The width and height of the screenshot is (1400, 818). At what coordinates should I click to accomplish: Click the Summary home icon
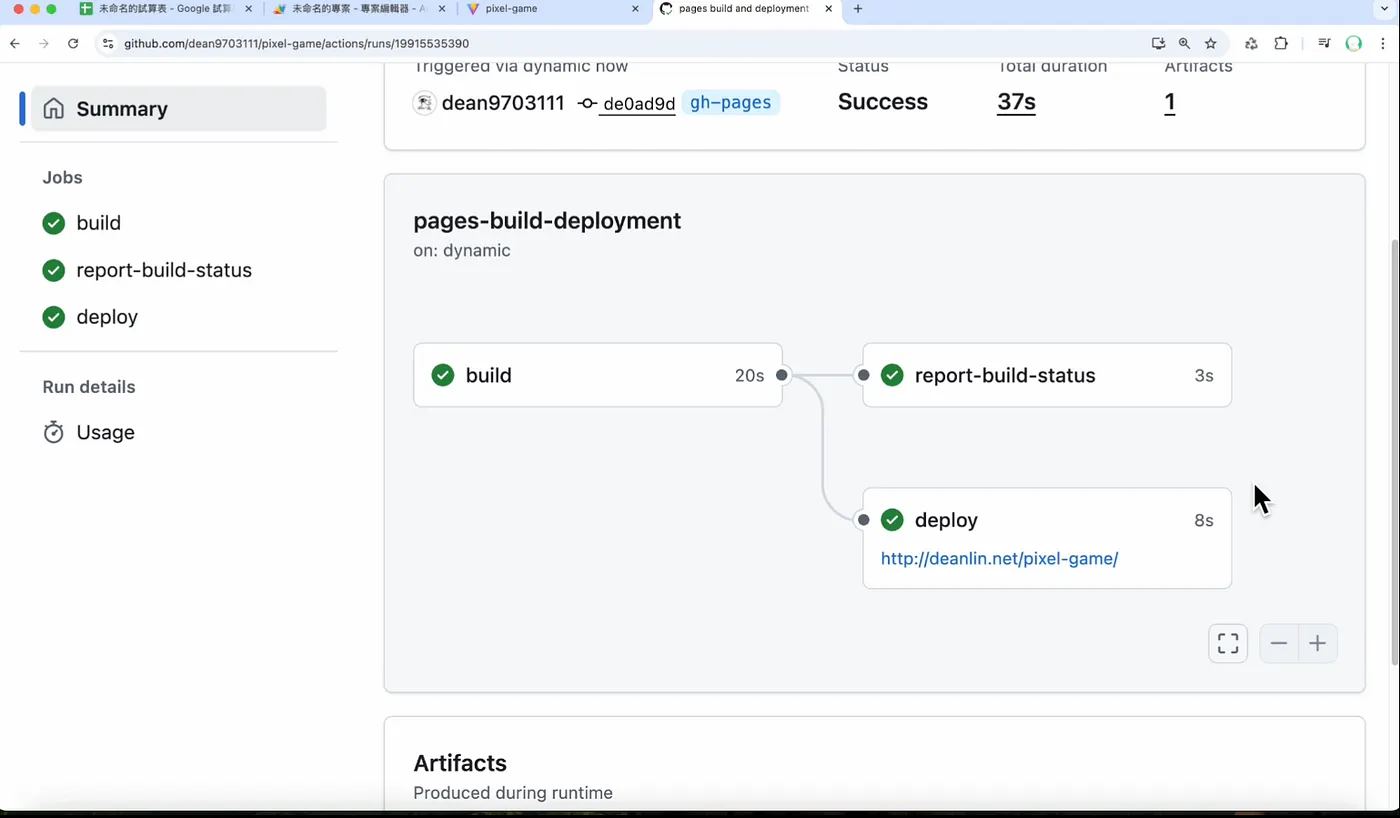[54, 109]
